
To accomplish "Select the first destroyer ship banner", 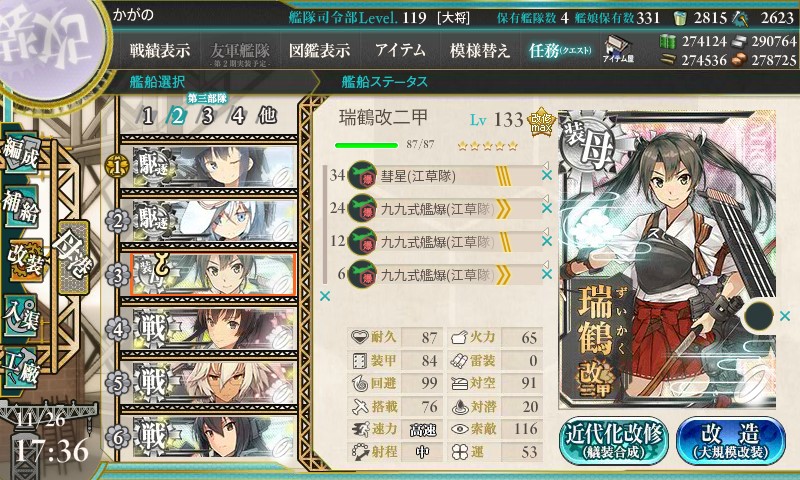I will 214,166.
